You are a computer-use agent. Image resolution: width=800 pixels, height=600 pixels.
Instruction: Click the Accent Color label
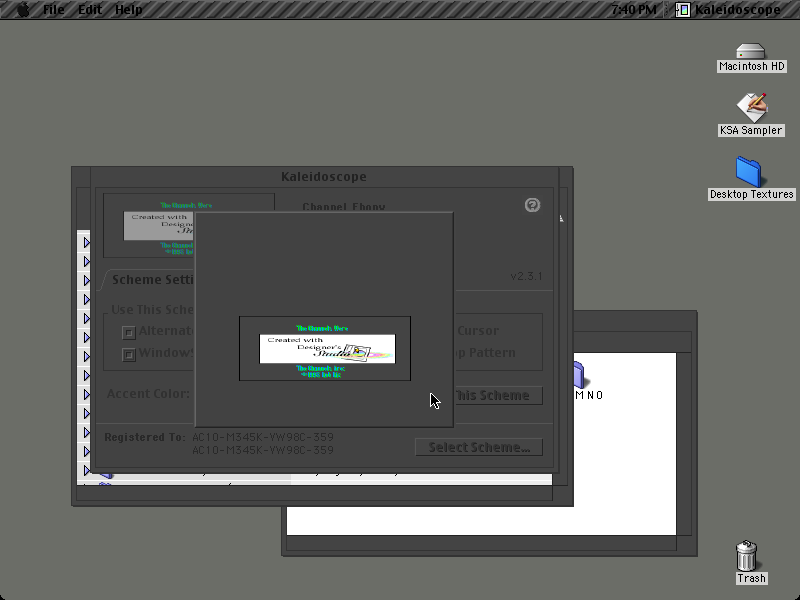click(148, 394)
